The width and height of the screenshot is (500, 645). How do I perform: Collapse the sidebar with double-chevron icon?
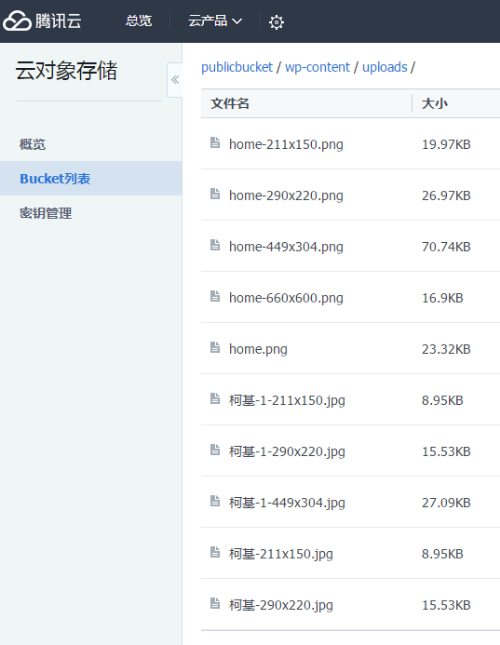pyautogui.click(x=175, y=80)
